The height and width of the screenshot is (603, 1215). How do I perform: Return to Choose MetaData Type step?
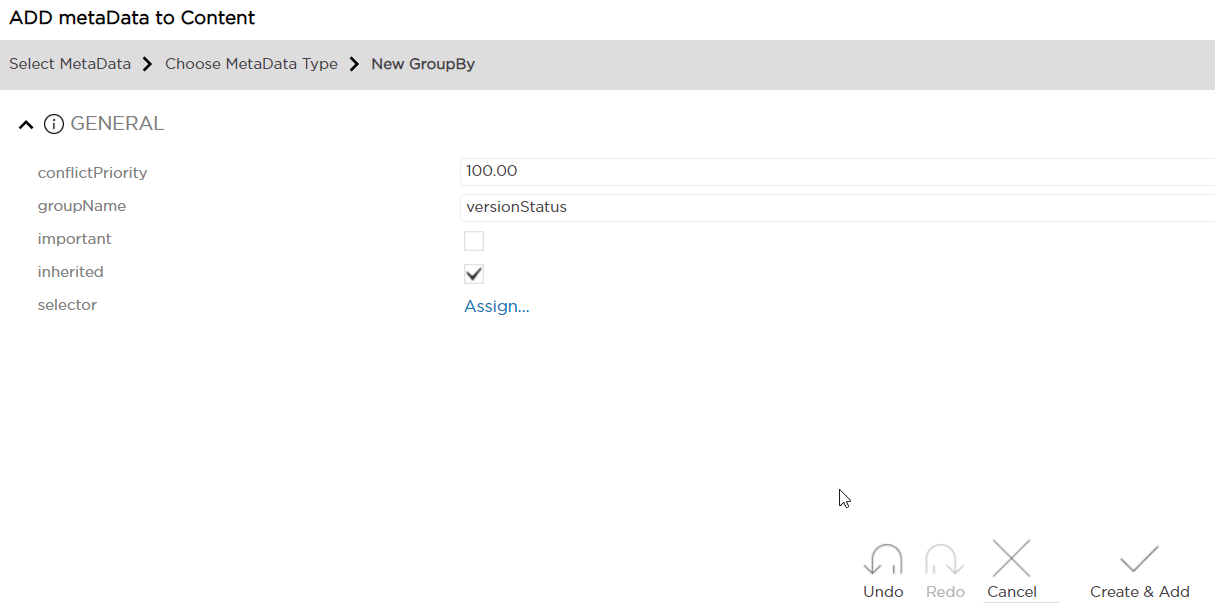(251, 64)
